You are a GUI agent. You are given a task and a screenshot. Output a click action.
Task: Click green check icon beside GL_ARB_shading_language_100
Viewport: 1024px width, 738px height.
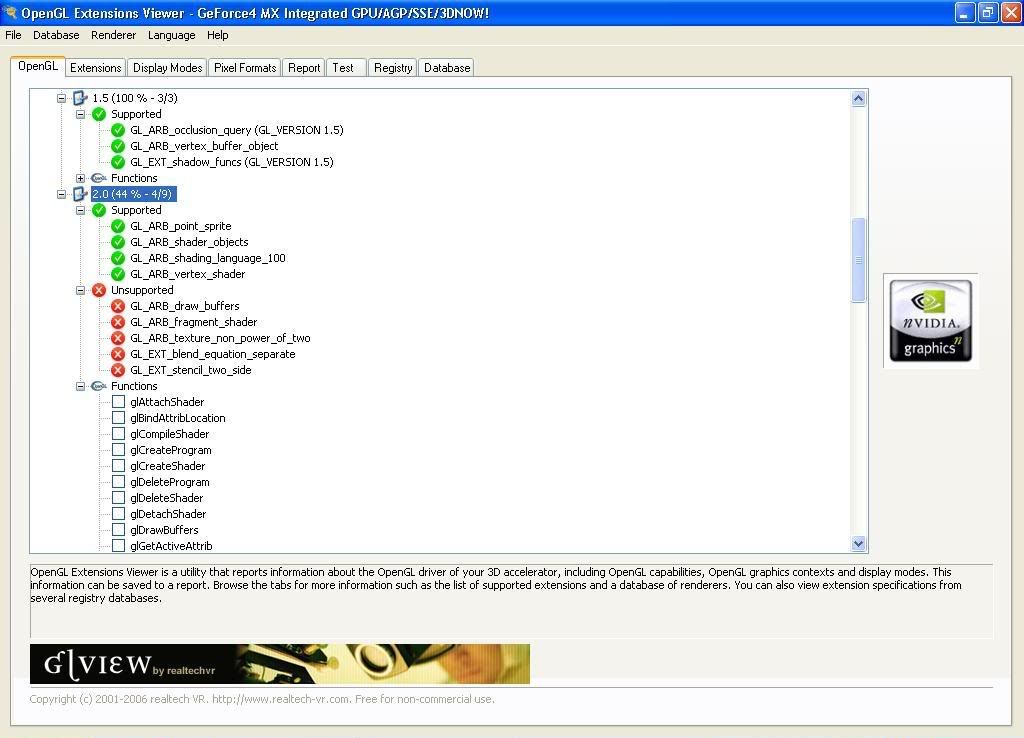(x=118, y=258)
